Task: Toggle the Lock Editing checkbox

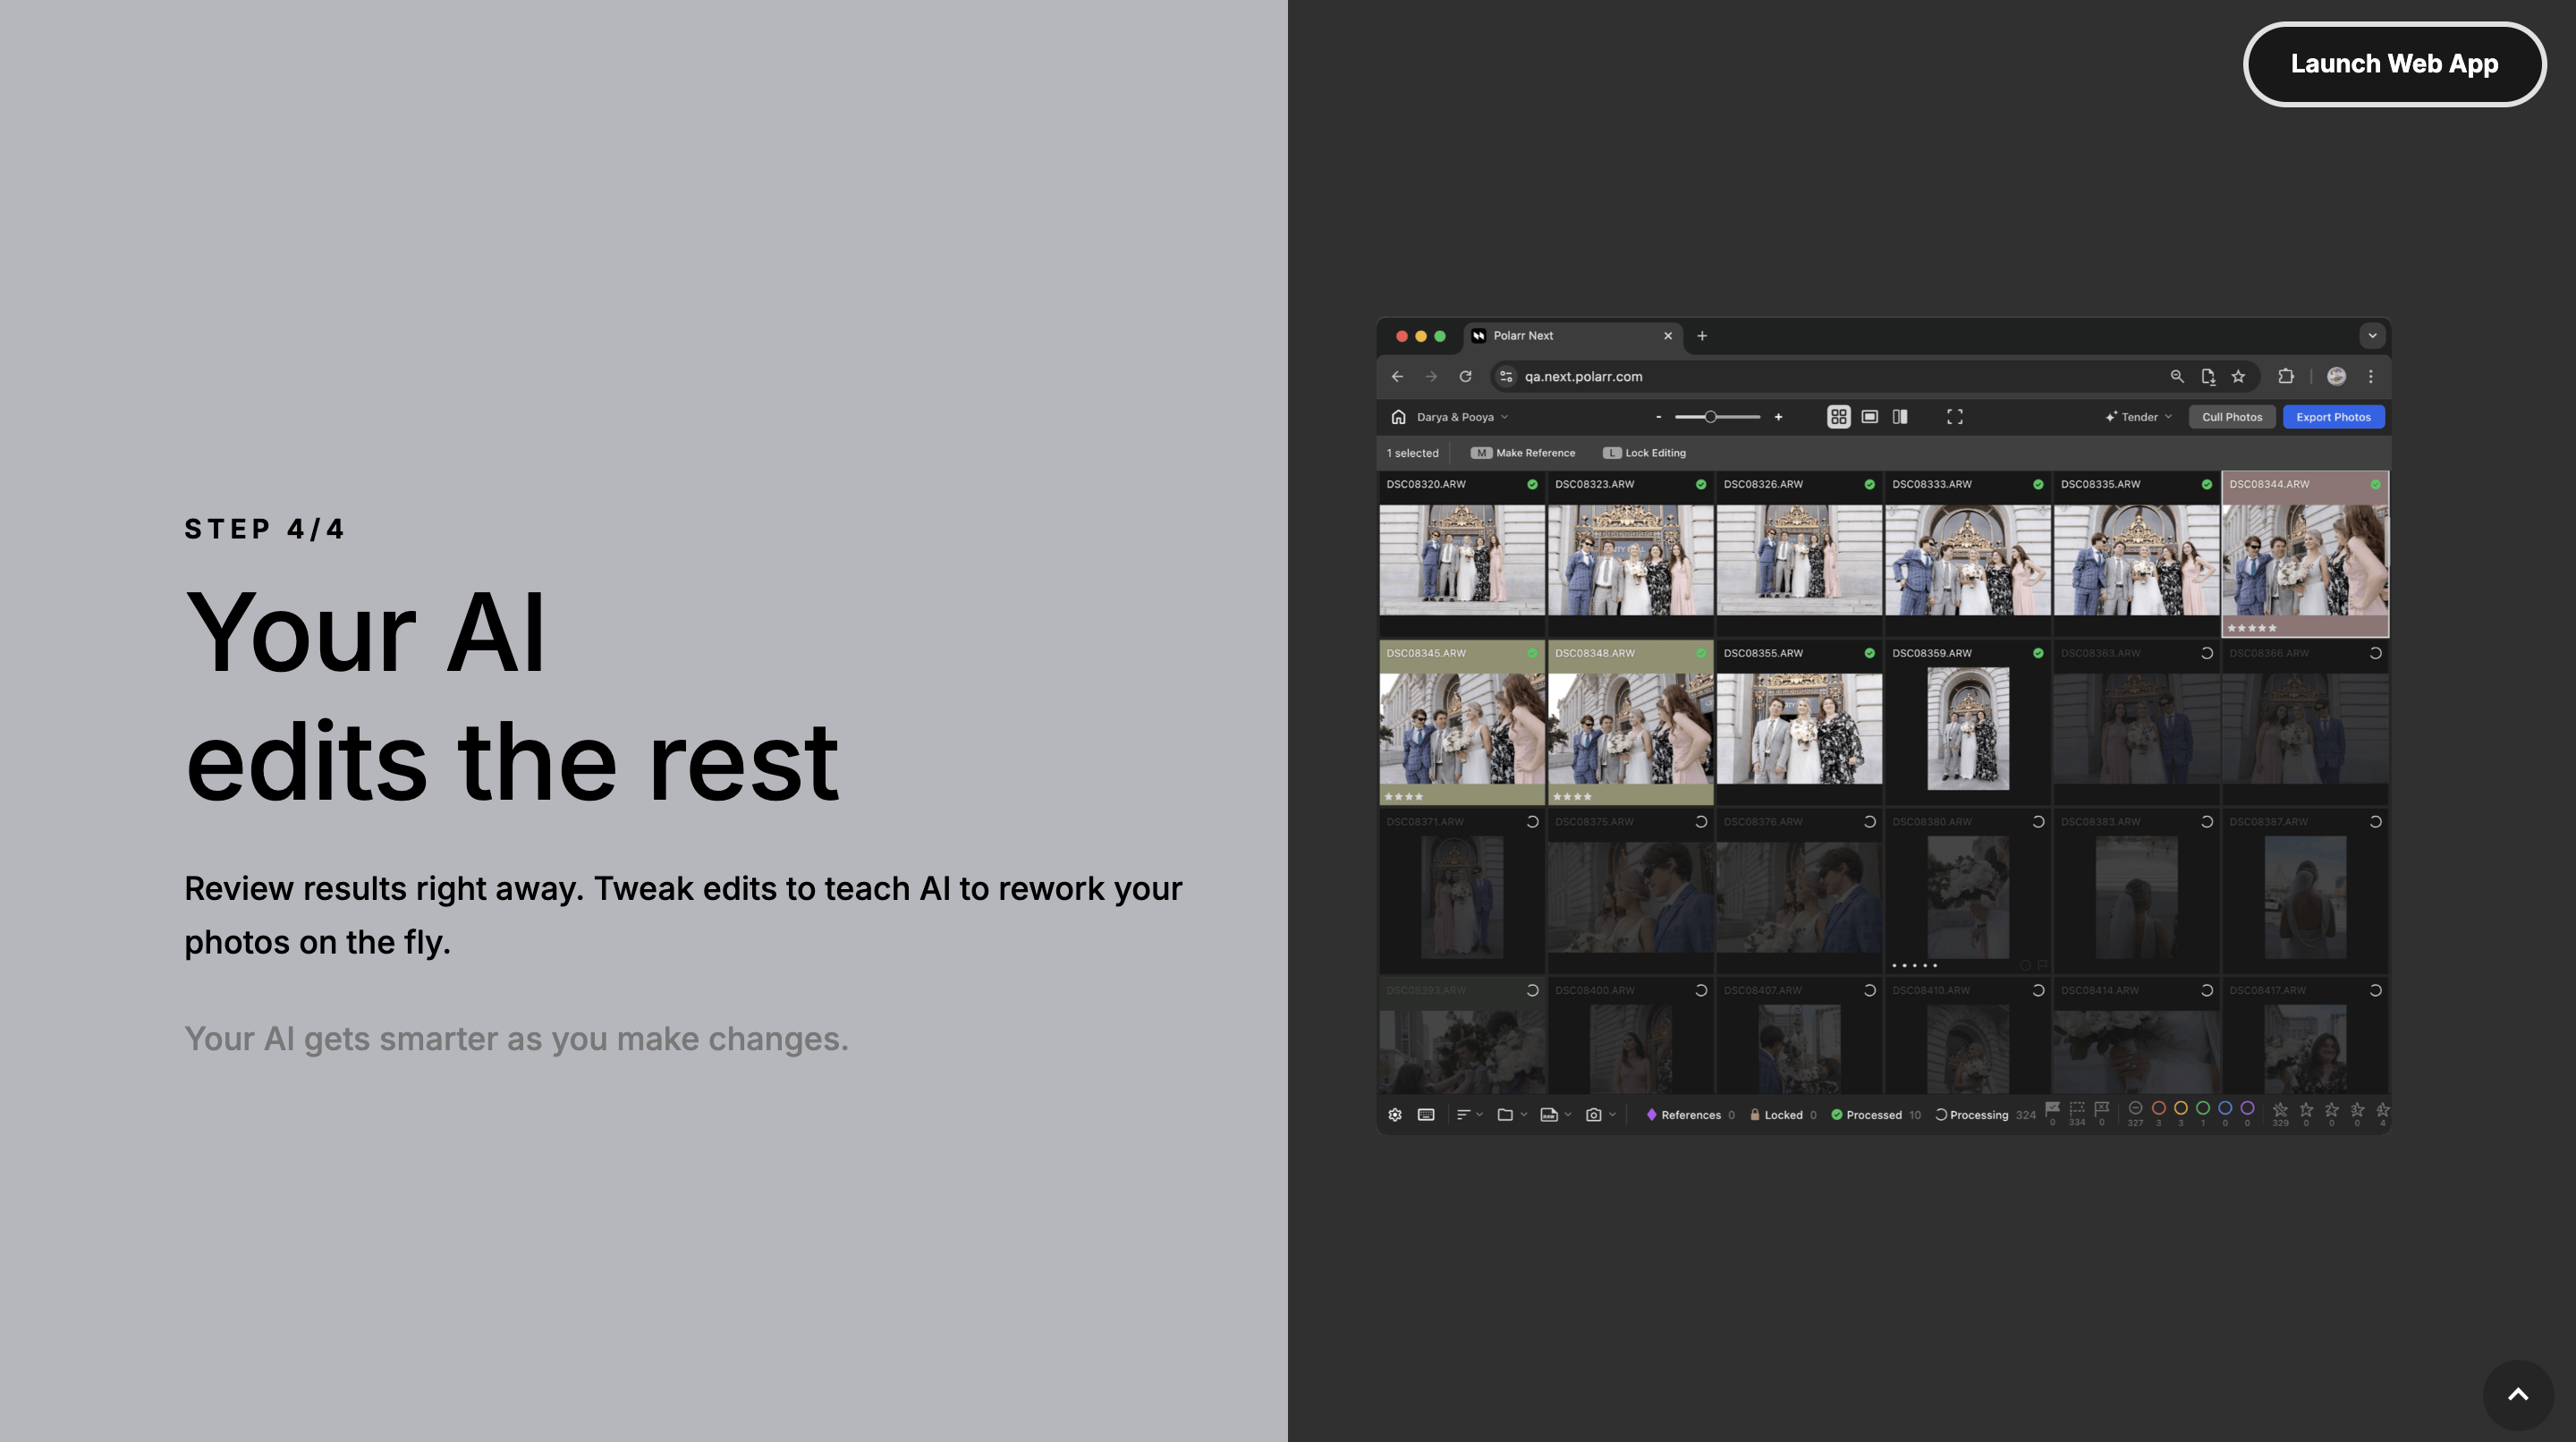Action: (x=1610, y=453)
